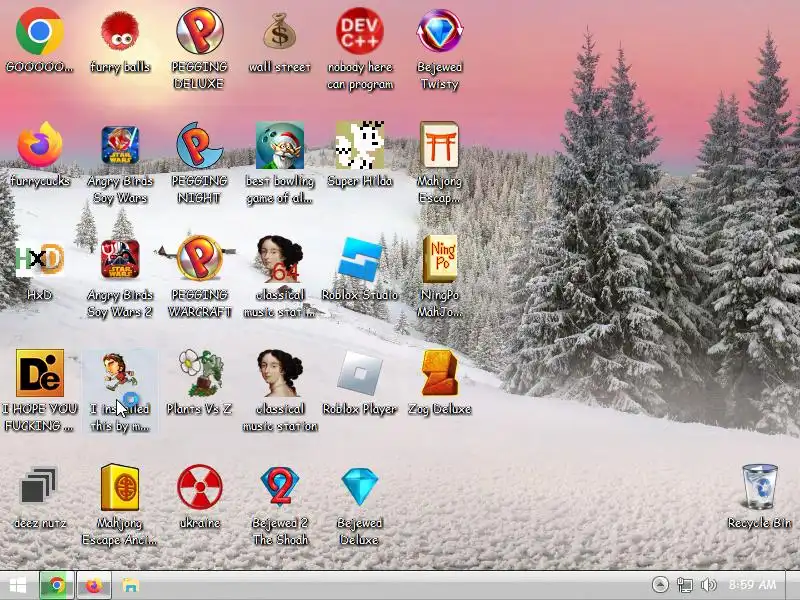The width and height of the screenshot is (800, 600).
Task: Open File Explorer from the taskbar
Action: (x=131, y=585)
